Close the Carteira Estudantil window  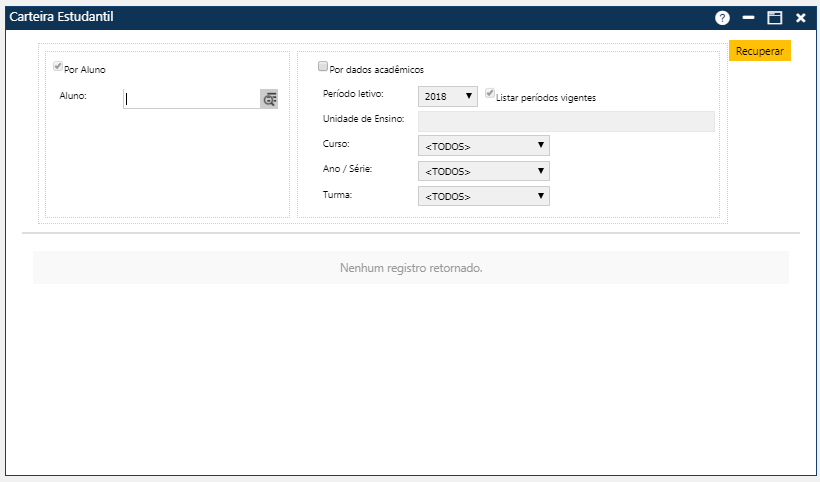(x=800, y=18)
